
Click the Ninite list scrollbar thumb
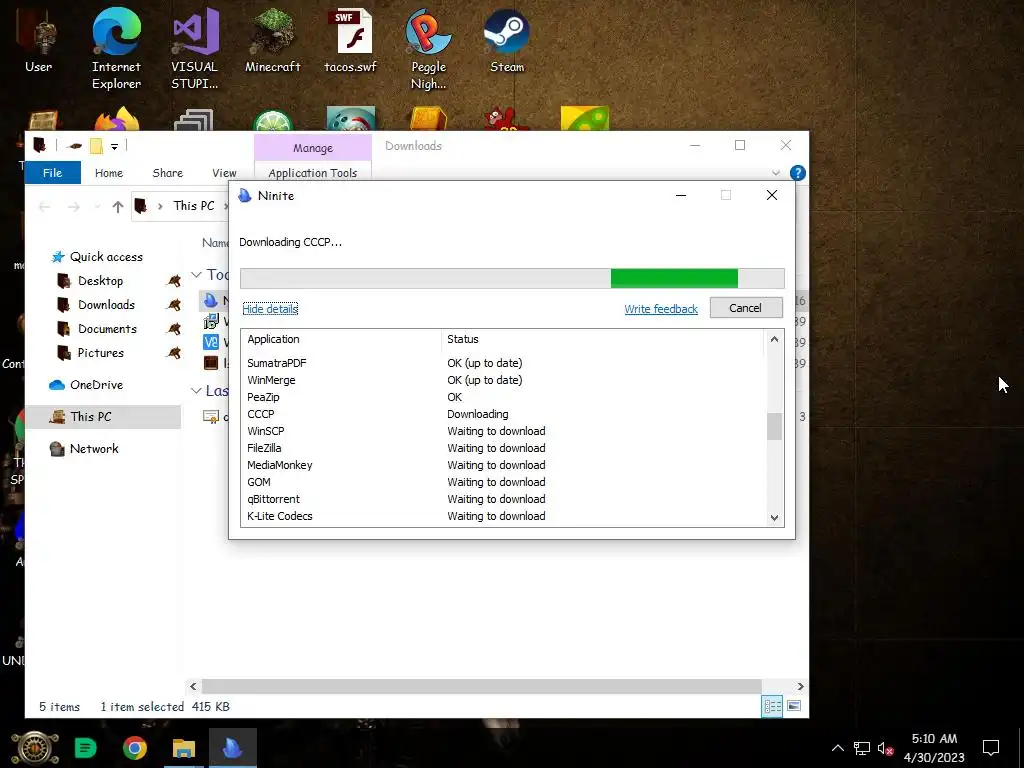774,426
